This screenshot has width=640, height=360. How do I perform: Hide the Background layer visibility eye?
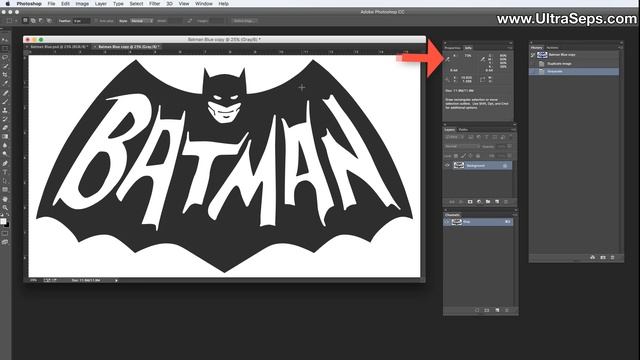pyautogui.click(x=447, y=165)
